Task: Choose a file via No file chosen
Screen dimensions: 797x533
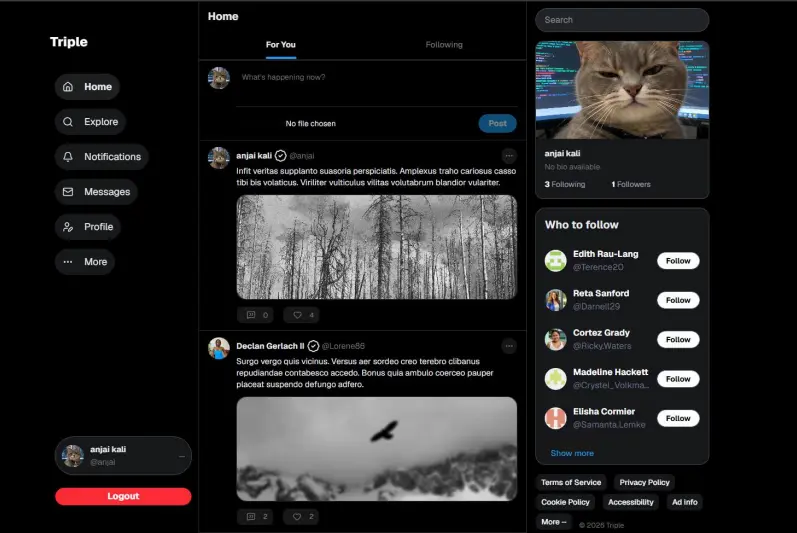Action: [x=311, y=123]
